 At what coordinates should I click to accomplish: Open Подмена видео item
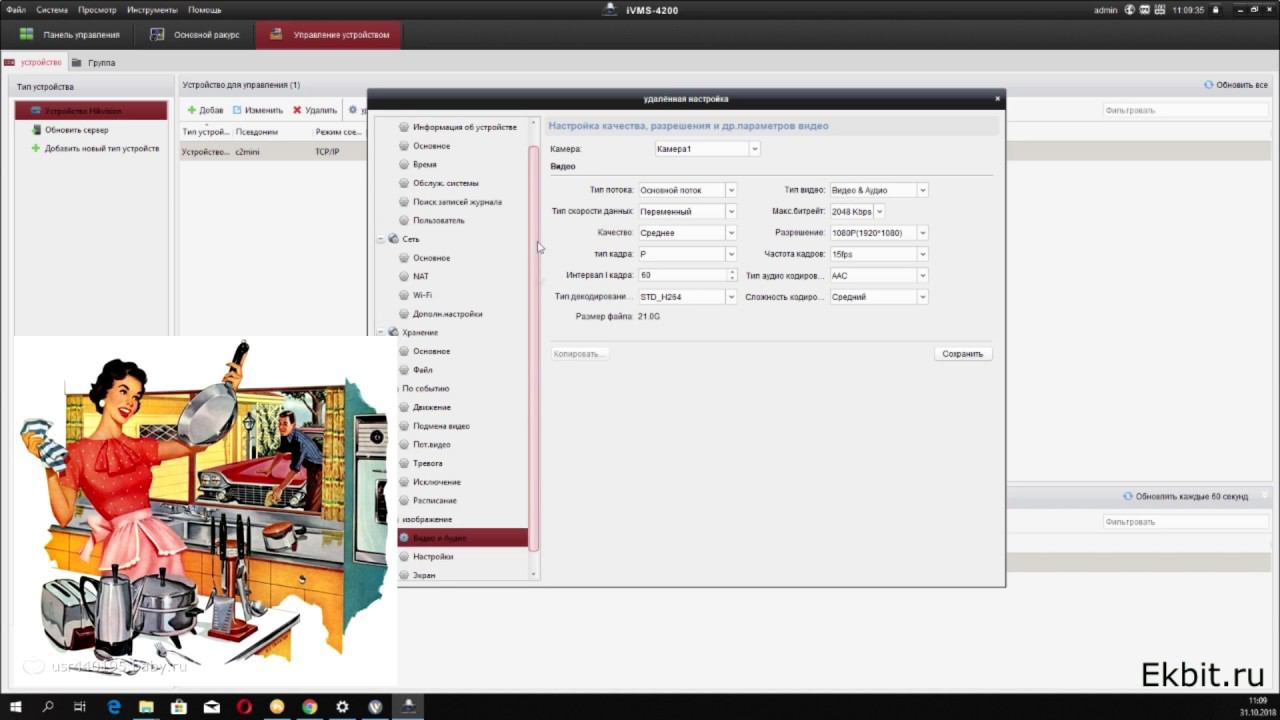(x=441, y=426)
